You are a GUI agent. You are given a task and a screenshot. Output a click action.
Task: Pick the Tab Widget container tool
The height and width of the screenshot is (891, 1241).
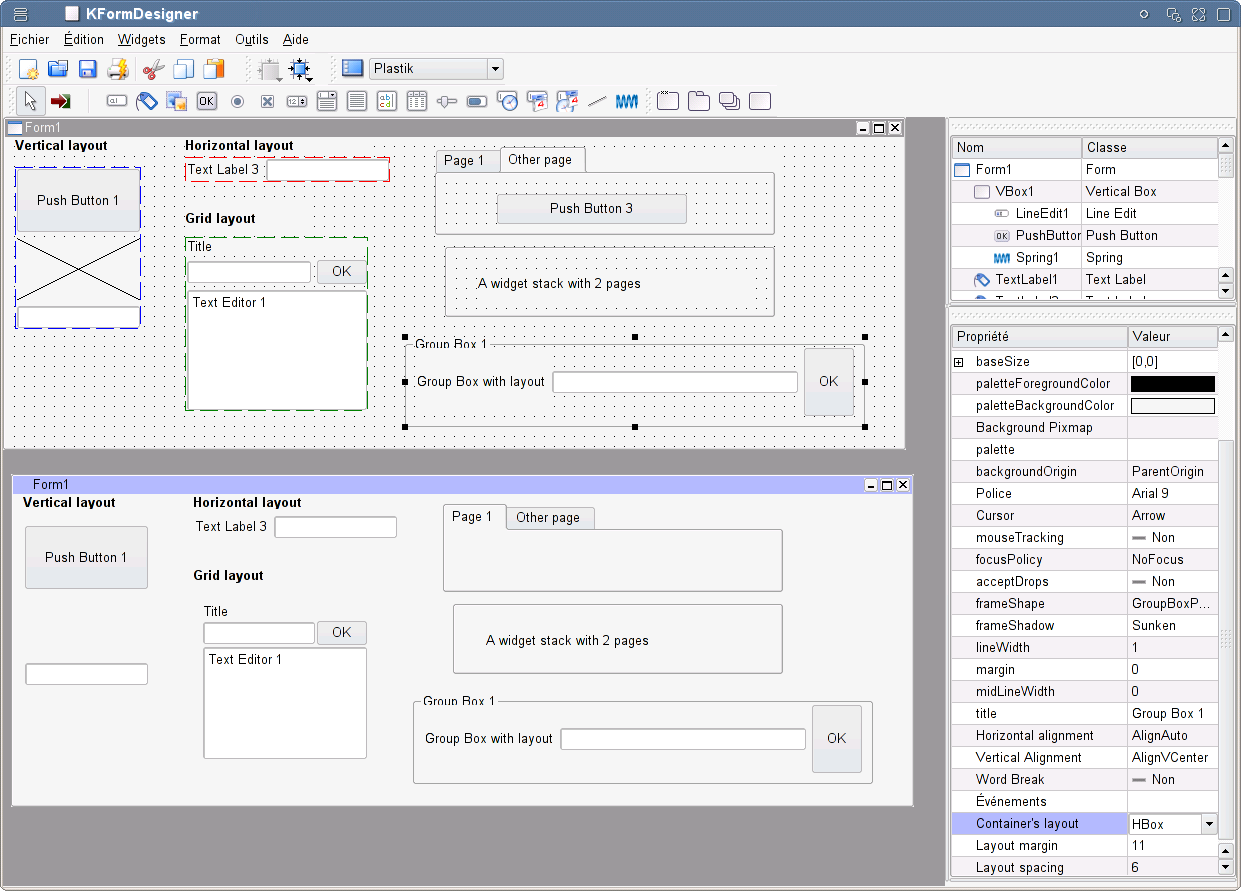(699, 101)
